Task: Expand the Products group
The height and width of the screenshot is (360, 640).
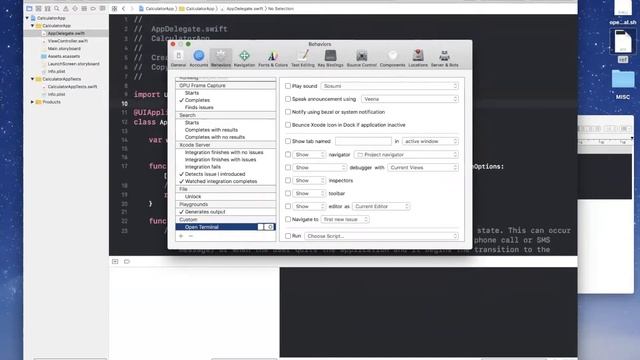Action: (32, 102)
